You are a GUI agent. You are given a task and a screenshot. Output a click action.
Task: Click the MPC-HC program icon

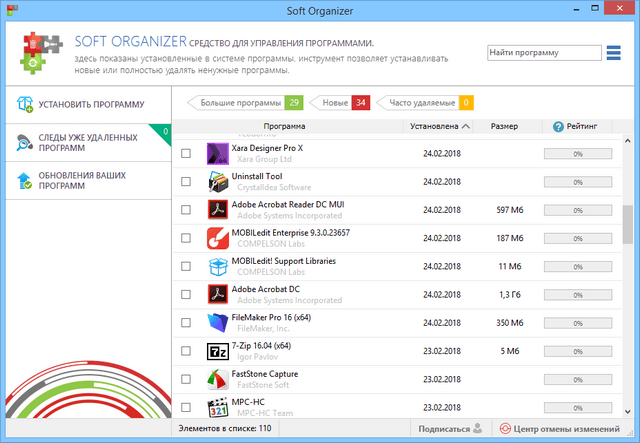tap(218, 408)
